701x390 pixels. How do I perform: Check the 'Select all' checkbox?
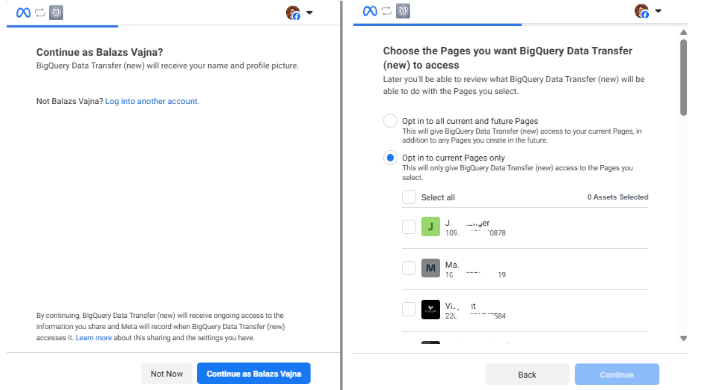pyautogui.click(x=409, y=197)
